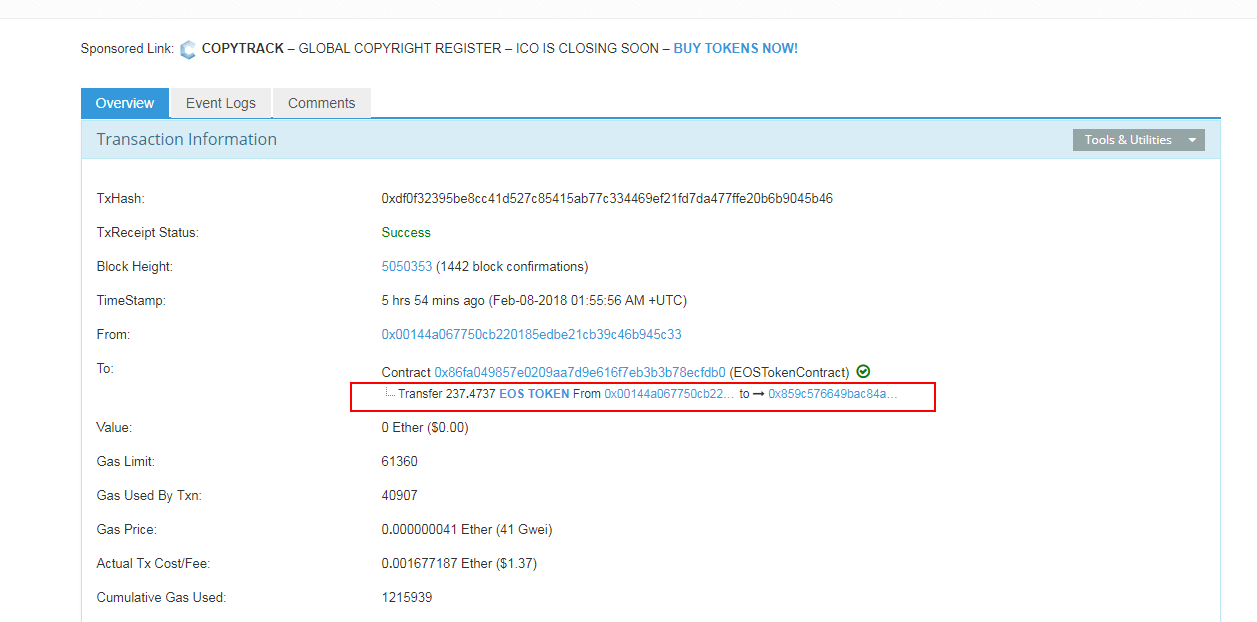
Task: Open the From address 0x00144a067750cb22... full link
Action: (531, 334)
